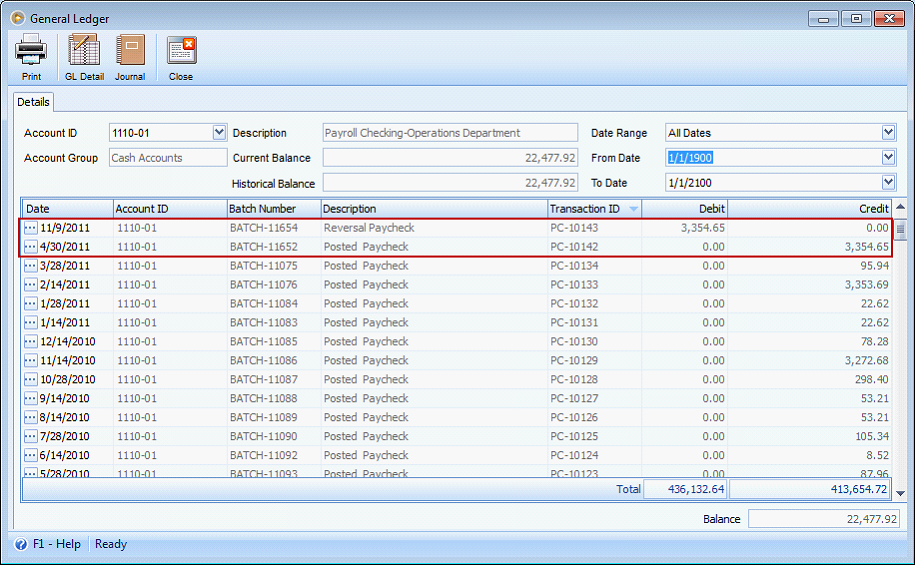Click the total debit 436,132.64
The width and height of the screenshot is (916, 566).
[685, 489]
